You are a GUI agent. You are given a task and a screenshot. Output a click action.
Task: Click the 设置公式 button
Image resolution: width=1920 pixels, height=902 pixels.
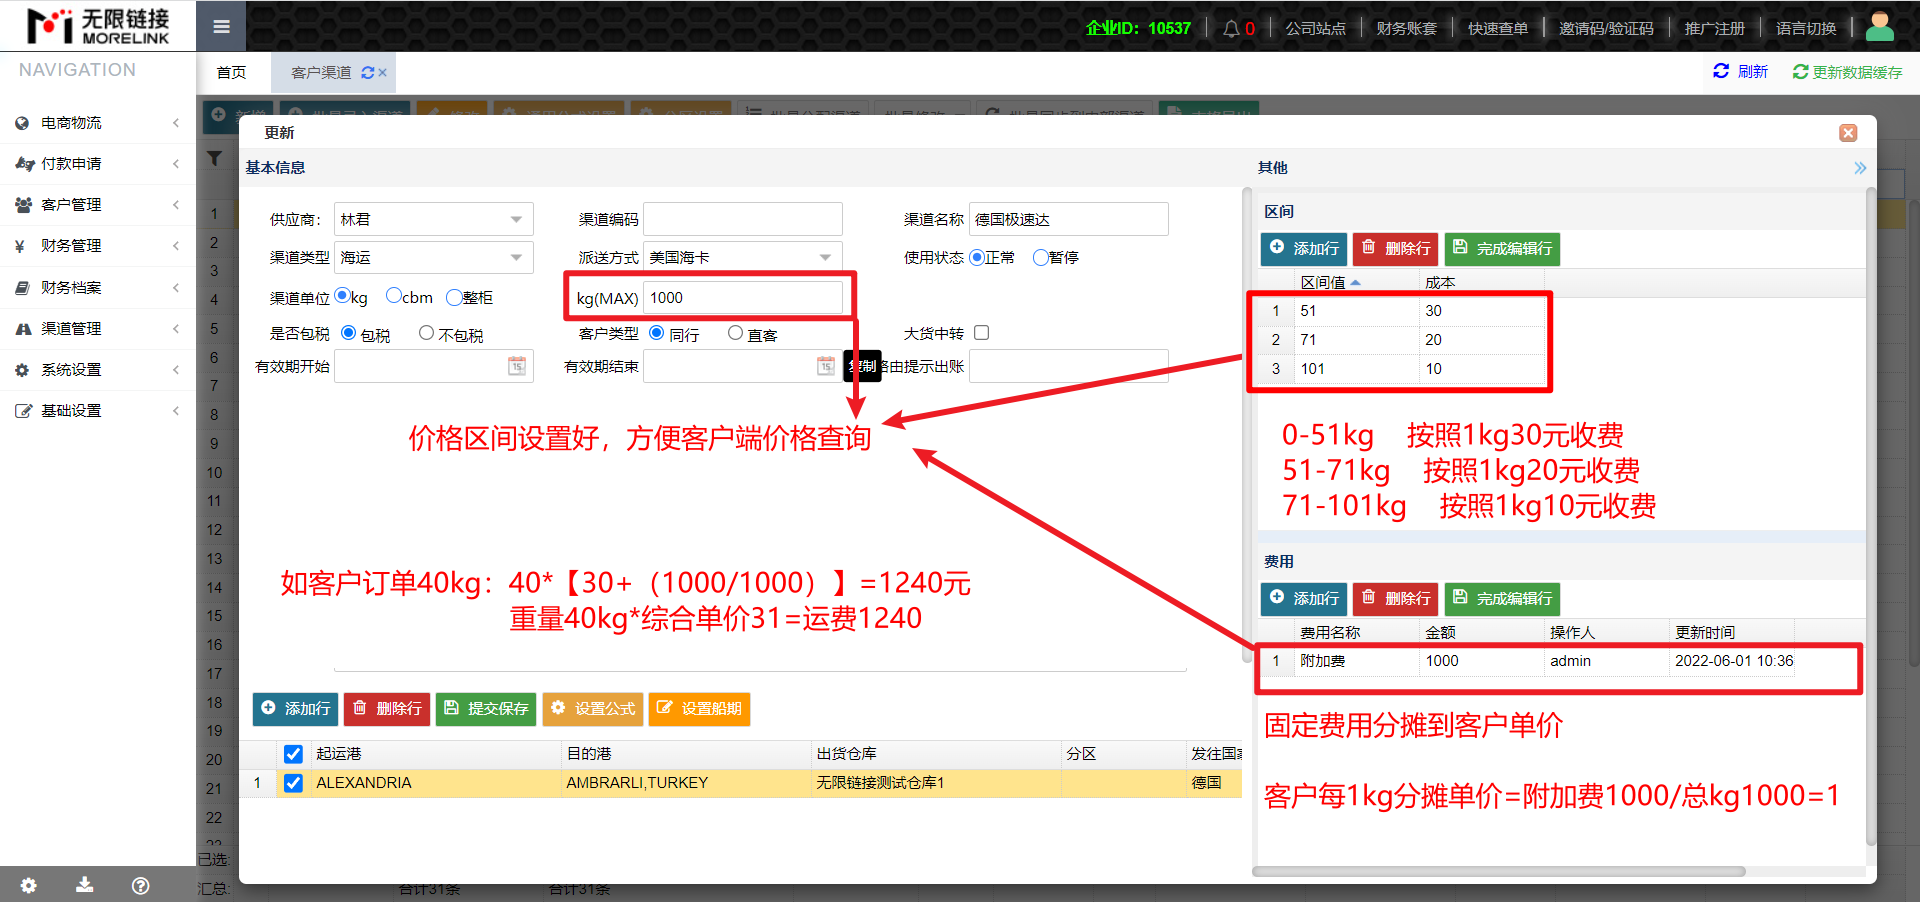tap(593, 709)
